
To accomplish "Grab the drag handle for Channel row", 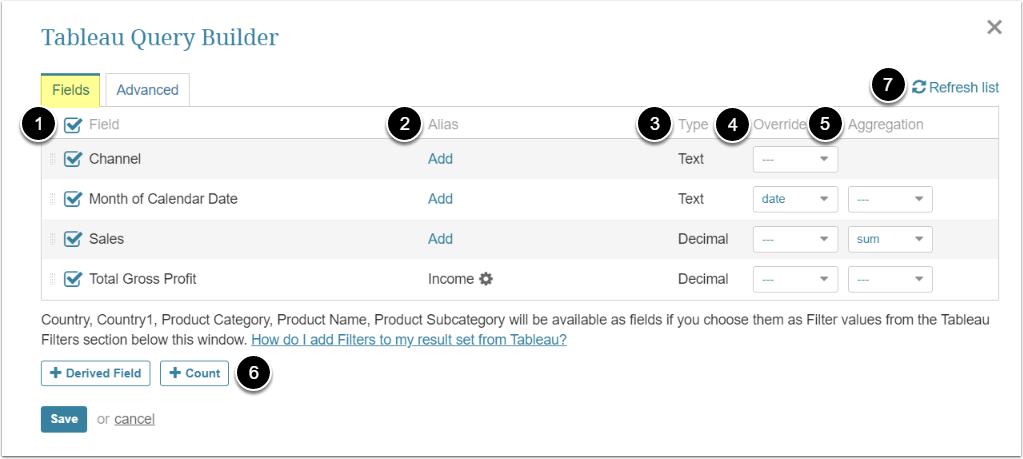I will point(53,159).
